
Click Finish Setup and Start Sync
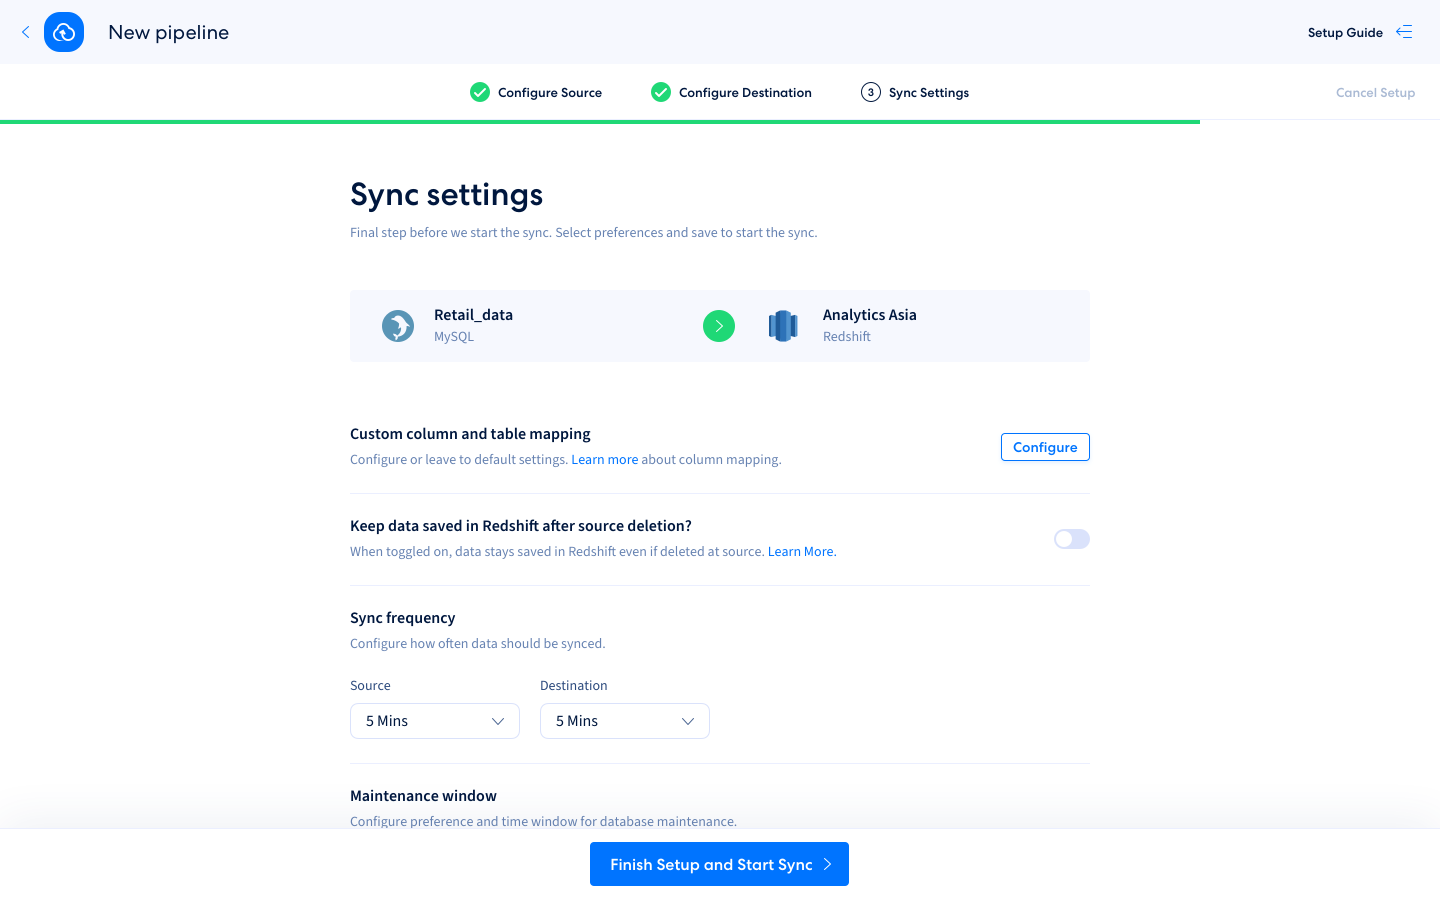coord(719,864)
